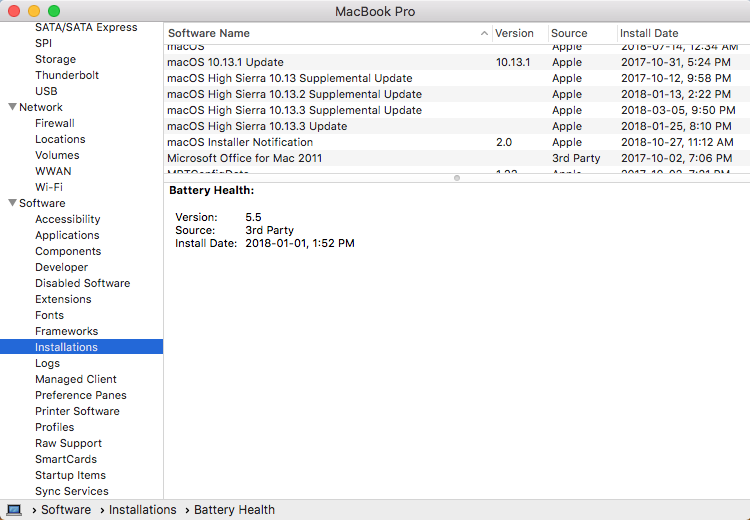Select Microsoft Office for Mac 2011 row
The image size is (750, 520).
click(x=457, y=158)
